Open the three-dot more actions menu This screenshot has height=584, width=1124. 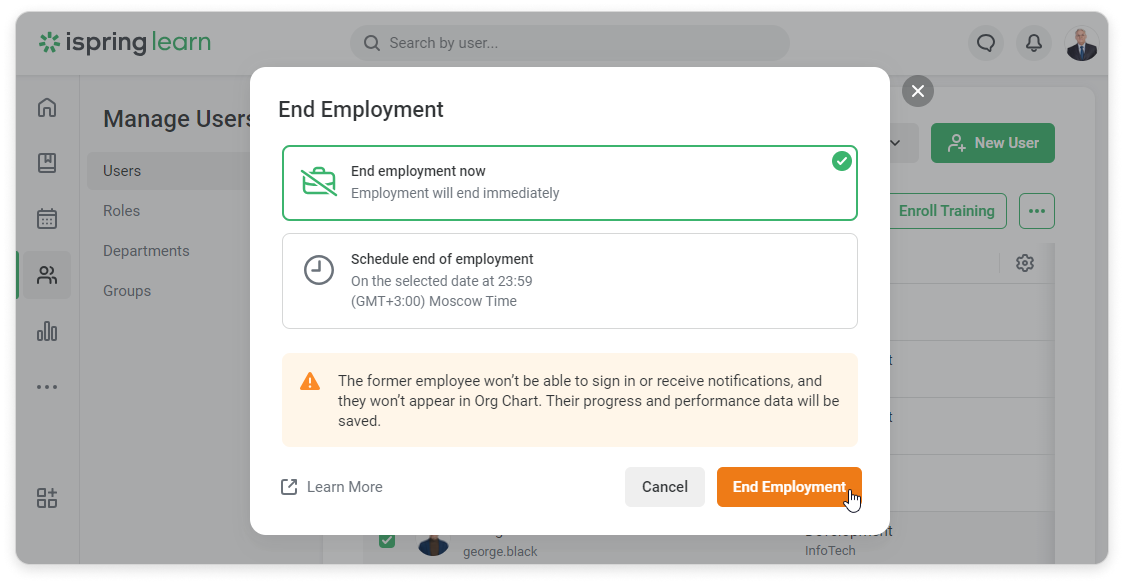(x=1036, y=211)
